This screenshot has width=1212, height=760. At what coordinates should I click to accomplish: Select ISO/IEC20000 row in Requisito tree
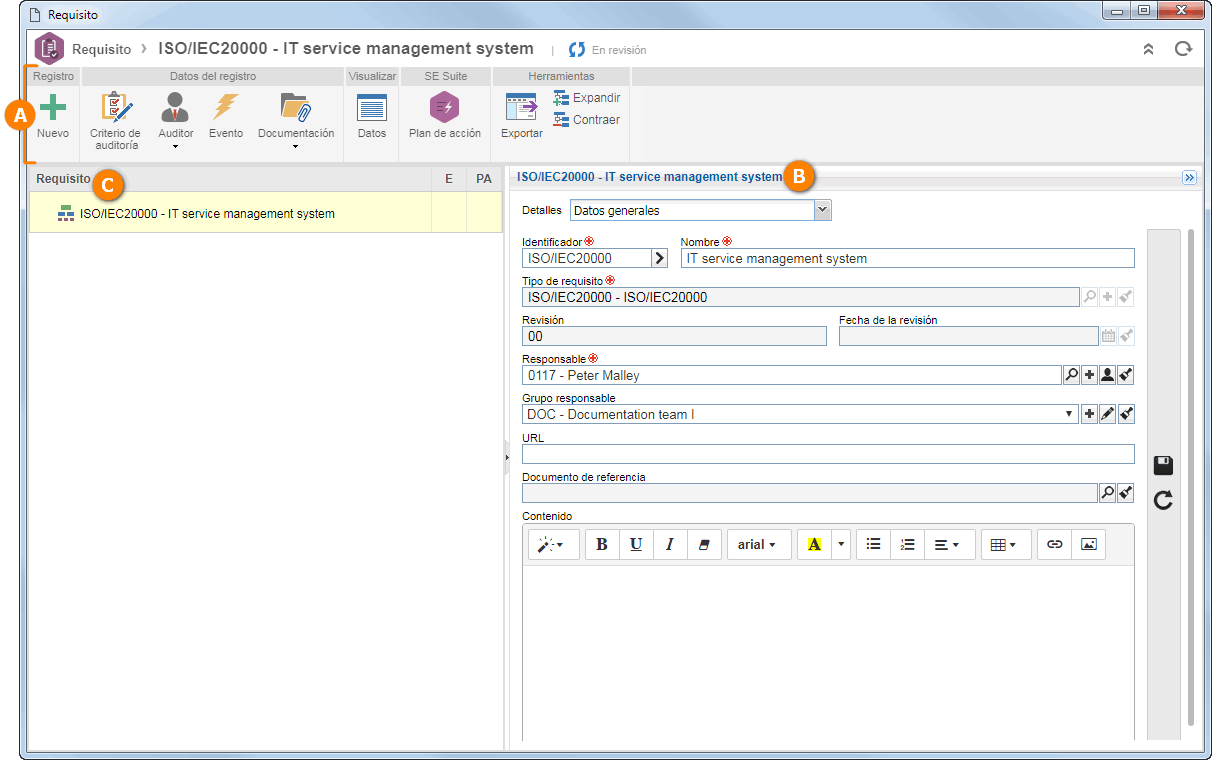point(266,213)
